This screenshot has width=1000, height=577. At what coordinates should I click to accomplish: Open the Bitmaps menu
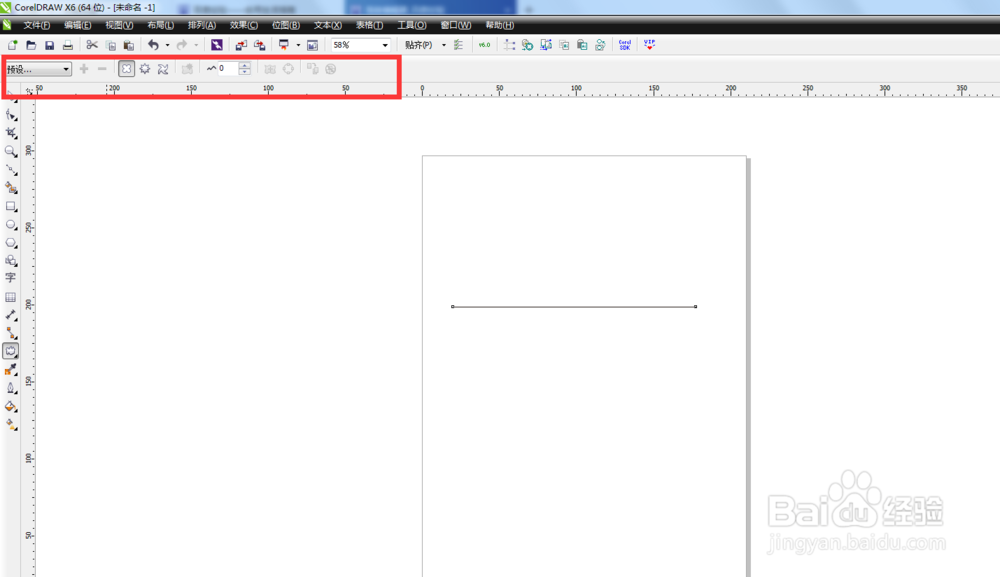click(286, 25)
